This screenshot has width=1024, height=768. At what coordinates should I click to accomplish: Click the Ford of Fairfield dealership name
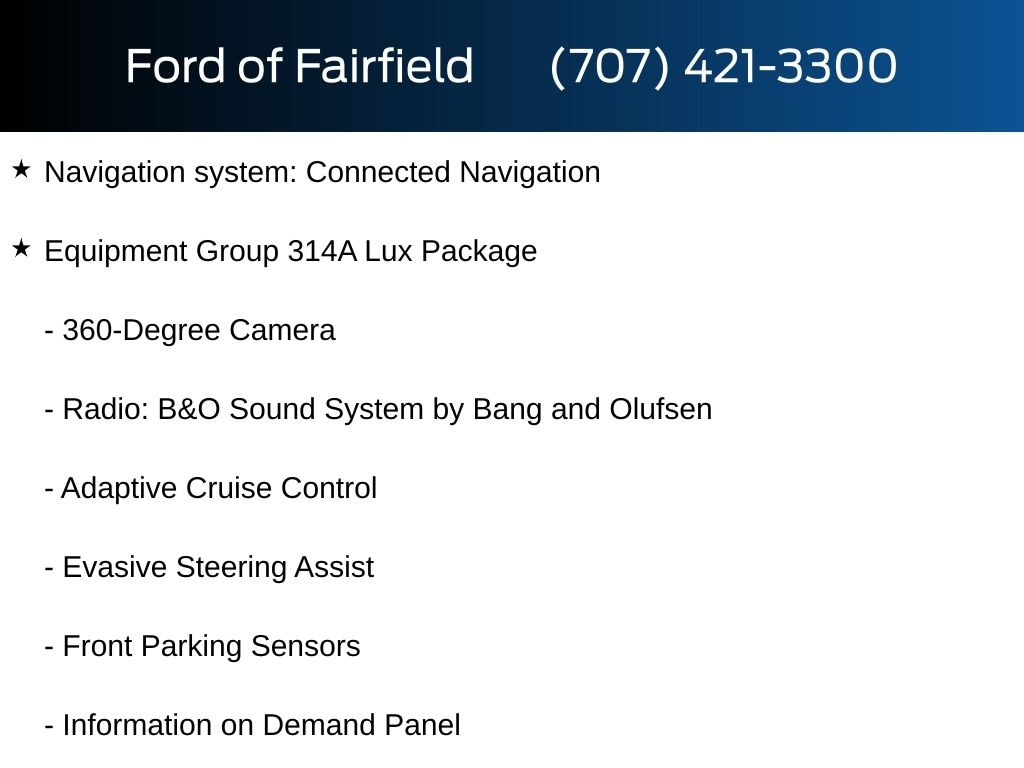pos(299,67)
